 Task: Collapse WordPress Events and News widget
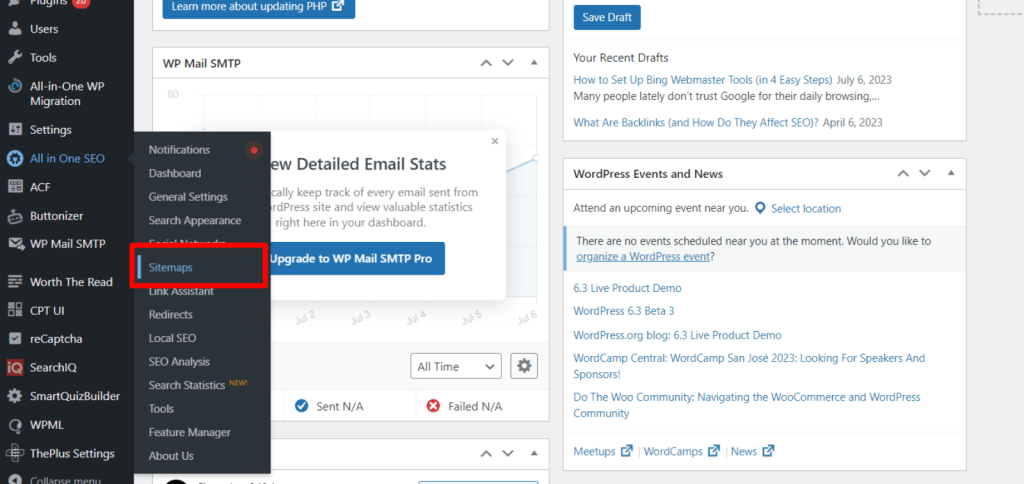(x=951, y=173)
